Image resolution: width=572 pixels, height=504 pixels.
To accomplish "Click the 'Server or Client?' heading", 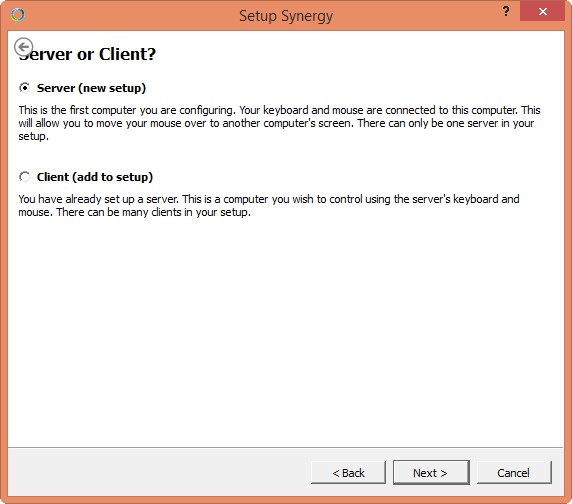I will click(x=88, y=54).
